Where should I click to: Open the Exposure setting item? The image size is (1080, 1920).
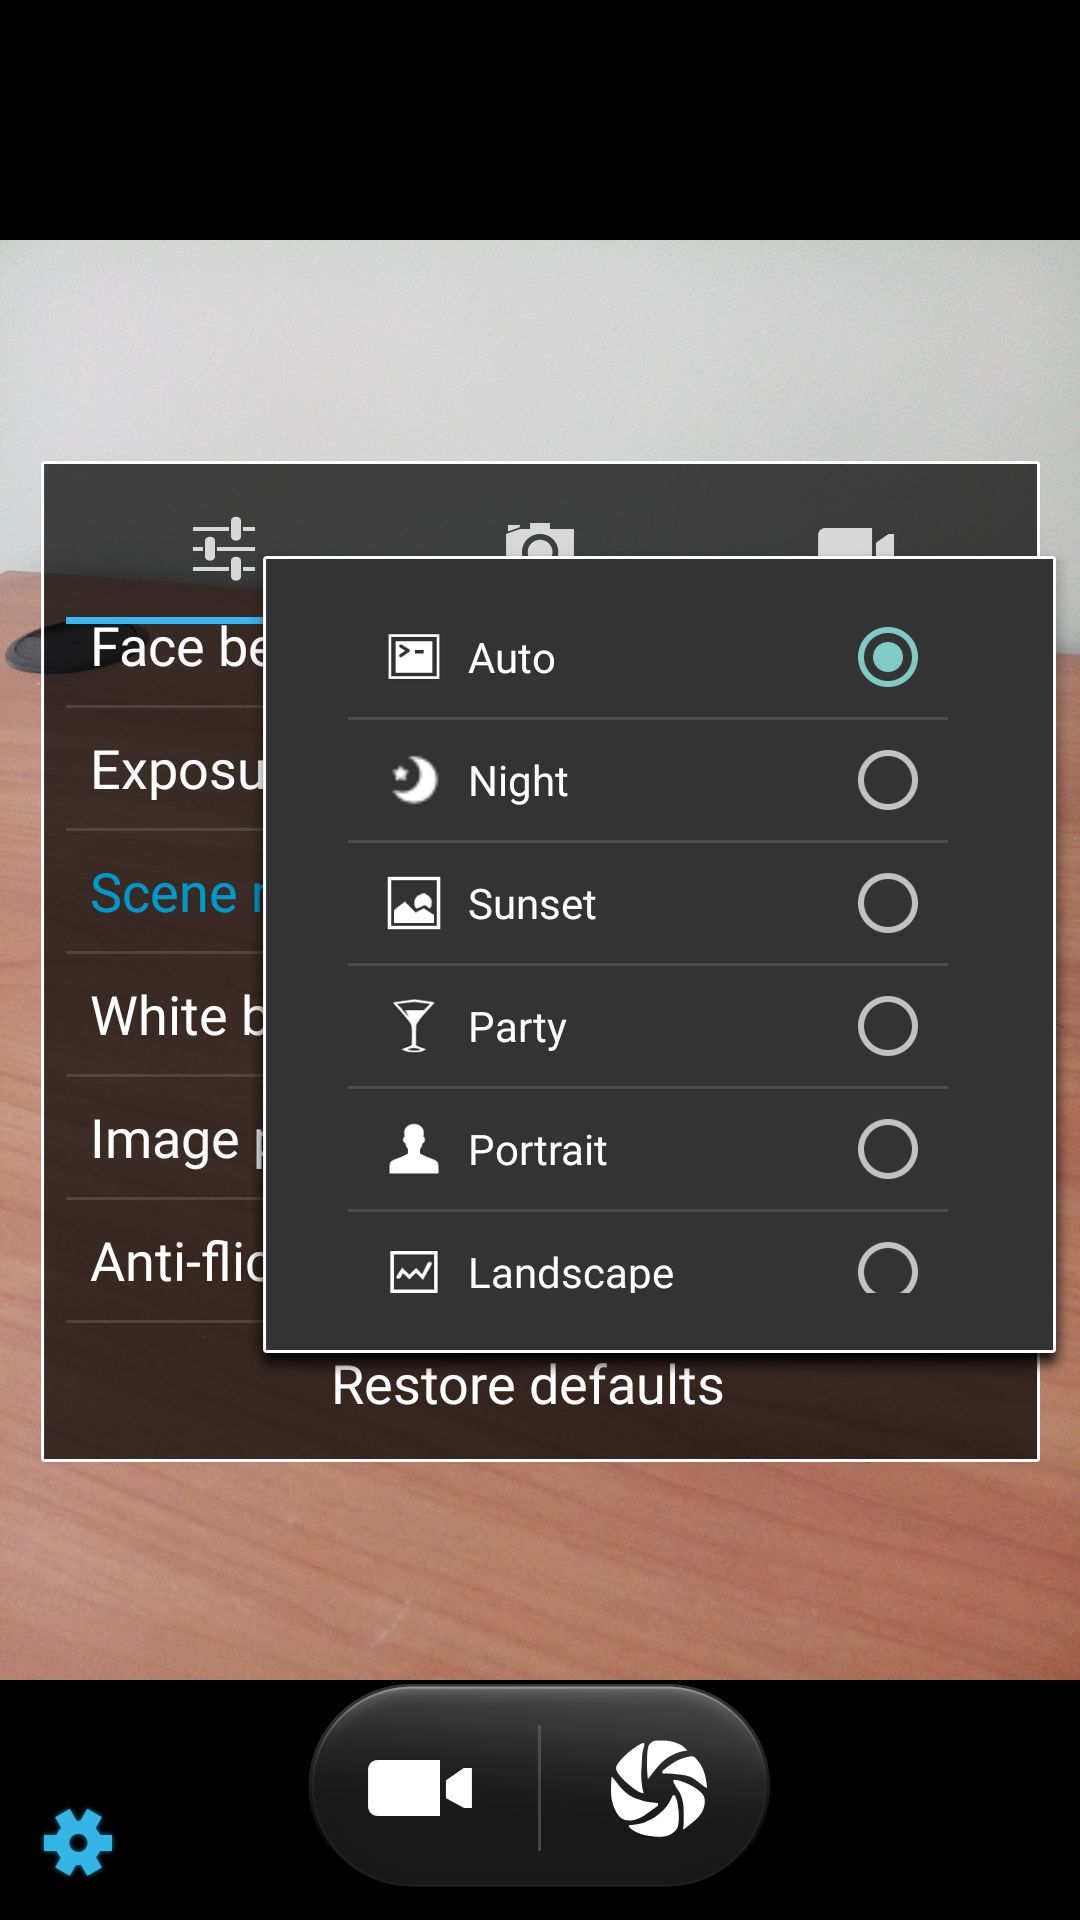pyautogui.click(x=165, y=769)
